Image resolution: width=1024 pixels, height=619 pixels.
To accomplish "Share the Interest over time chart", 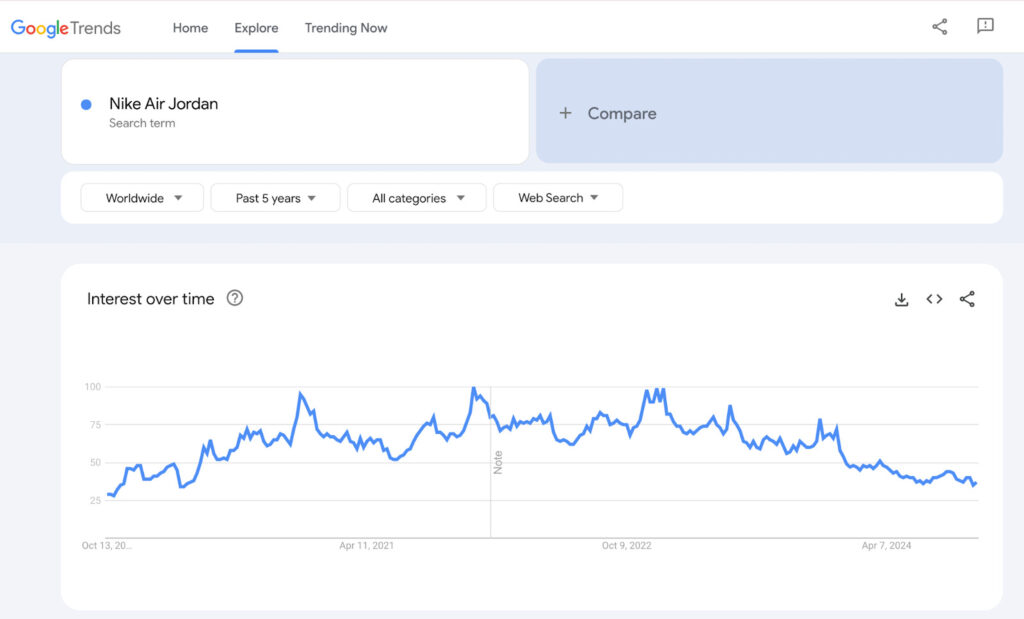I will click(967, 299).
